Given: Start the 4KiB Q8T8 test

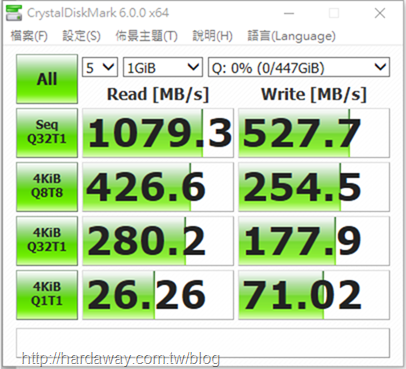Looking at the screenshot, I should [x=47, y=187].
